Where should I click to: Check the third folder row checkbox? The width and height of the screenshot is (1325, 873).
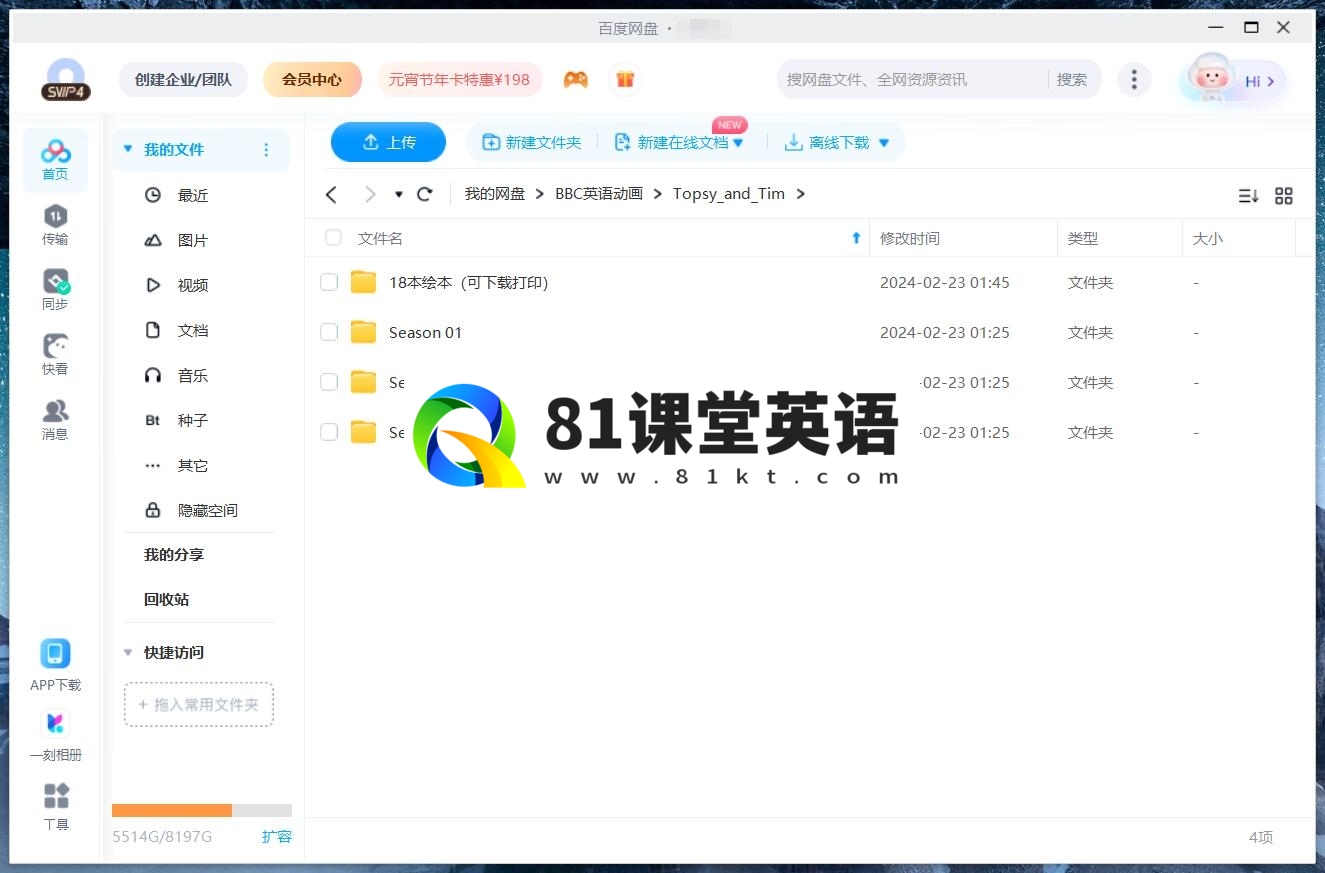[x=329, y=382]
